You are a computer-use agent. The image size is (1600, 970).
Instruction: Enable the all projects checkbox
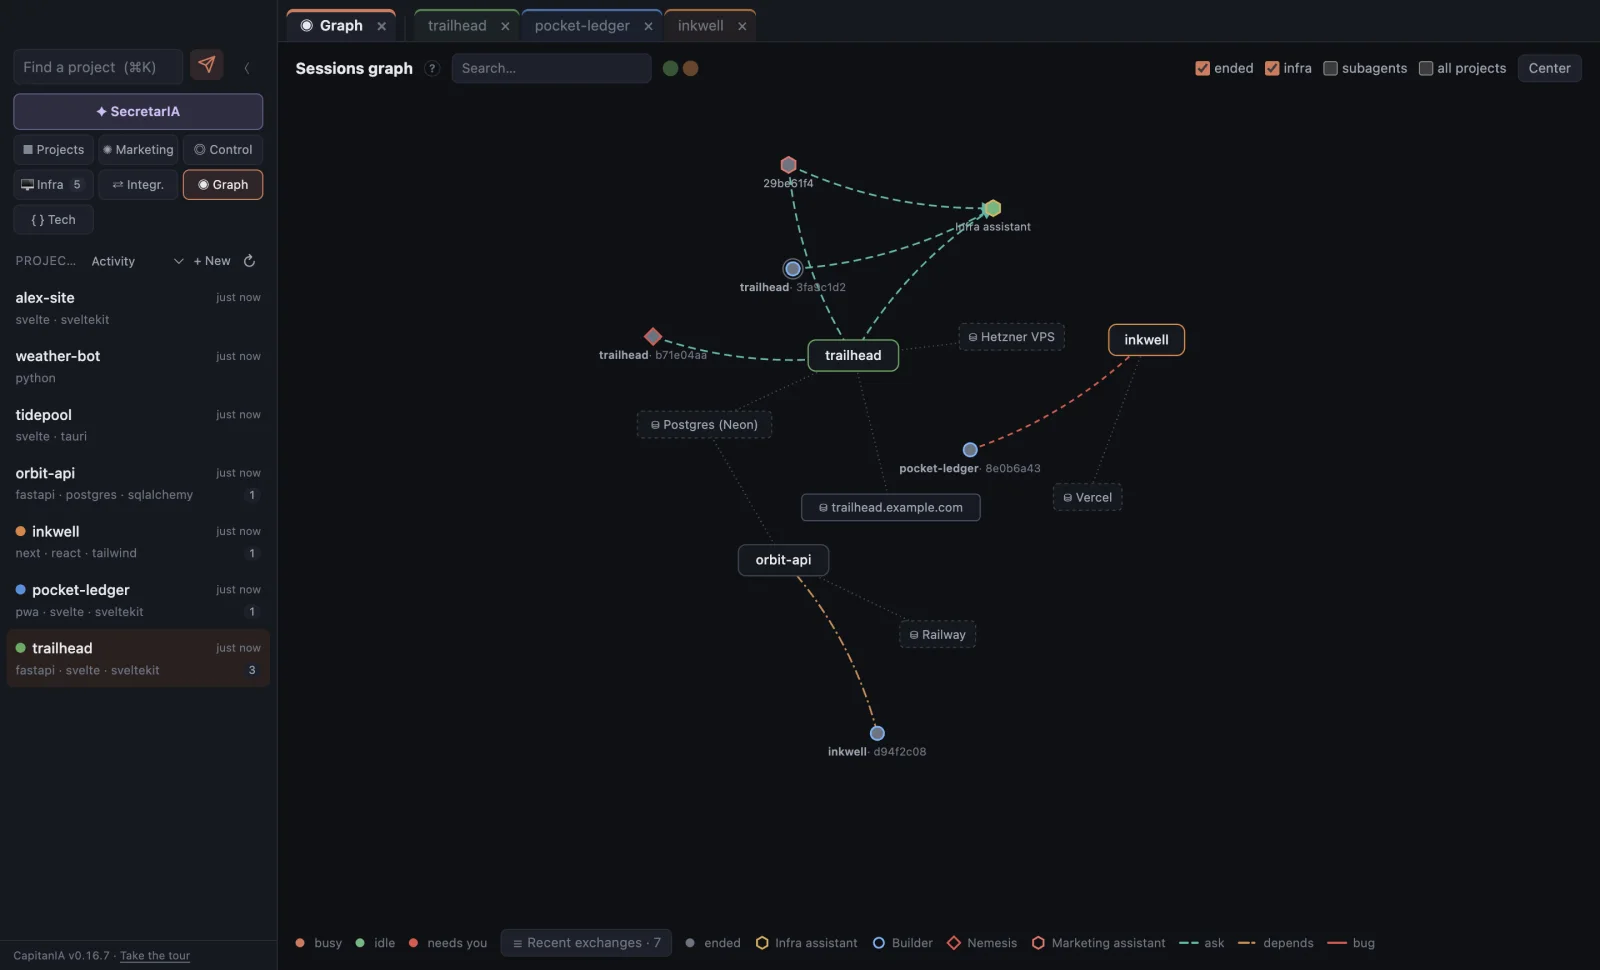pos(1426,68)
